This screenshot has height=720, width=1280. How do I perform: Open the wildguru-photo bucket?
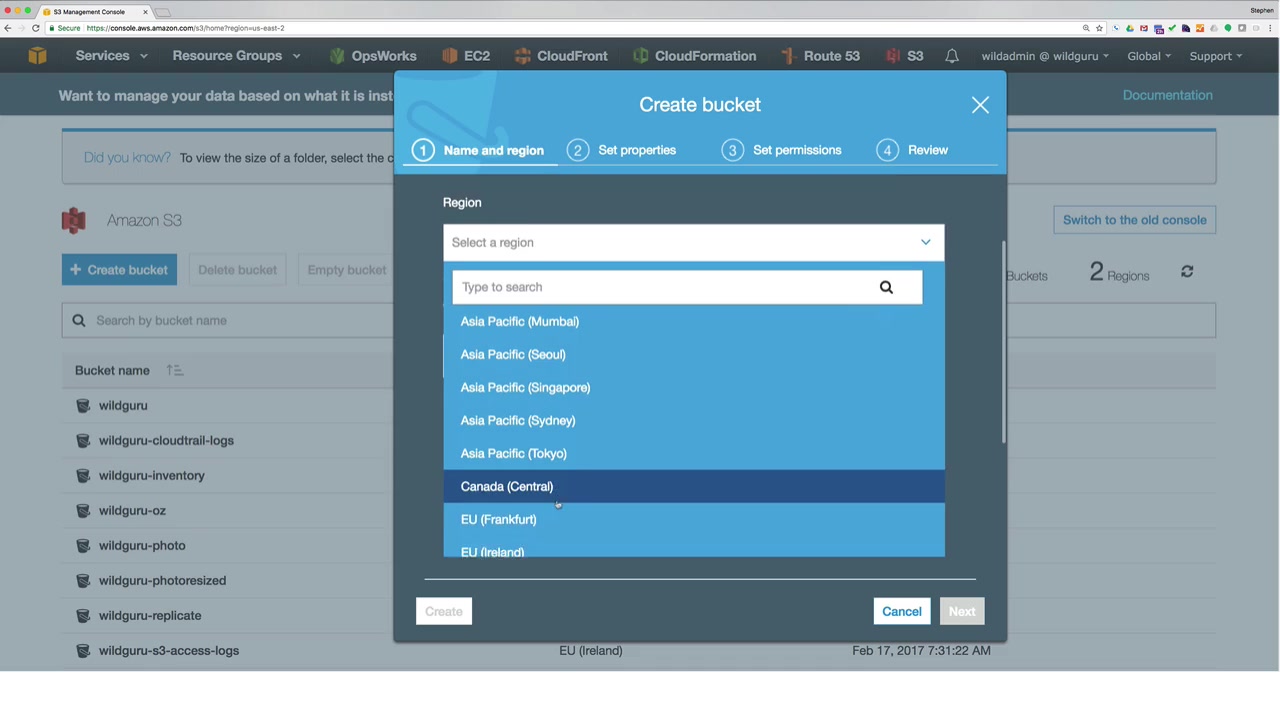point(142,545)
